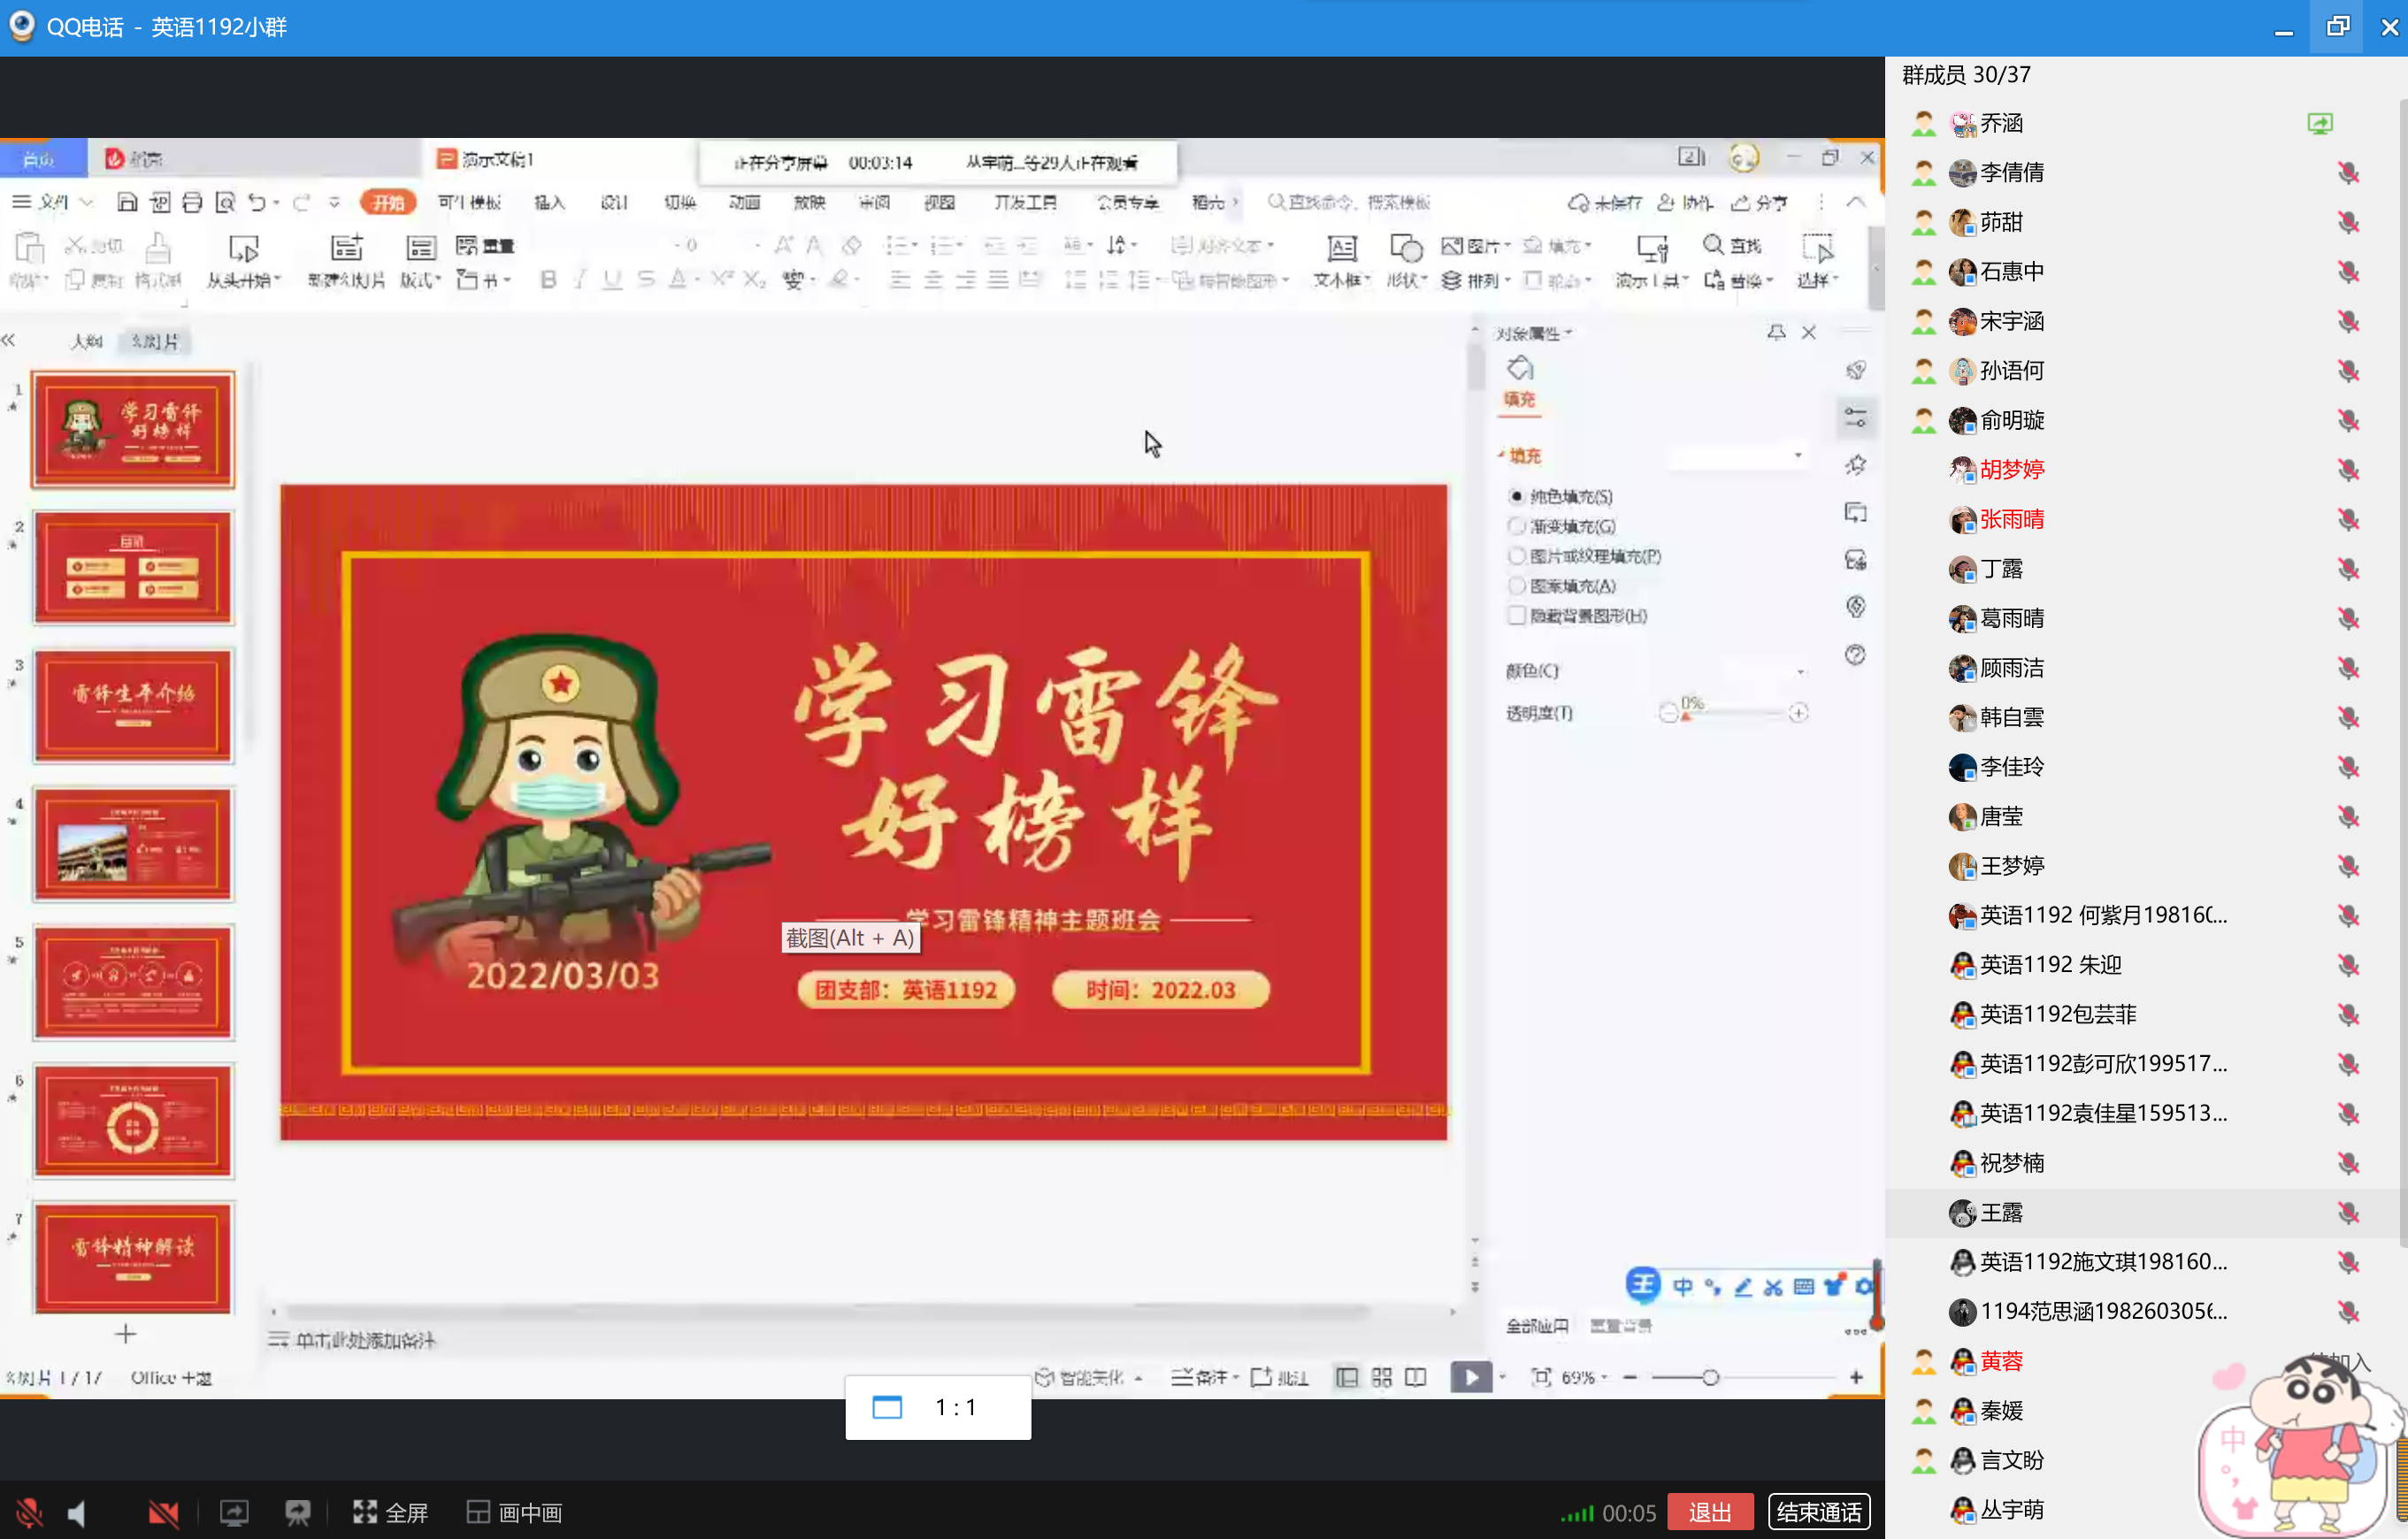Click the slideshow play button in status bar

[x=1470, y=1377]
